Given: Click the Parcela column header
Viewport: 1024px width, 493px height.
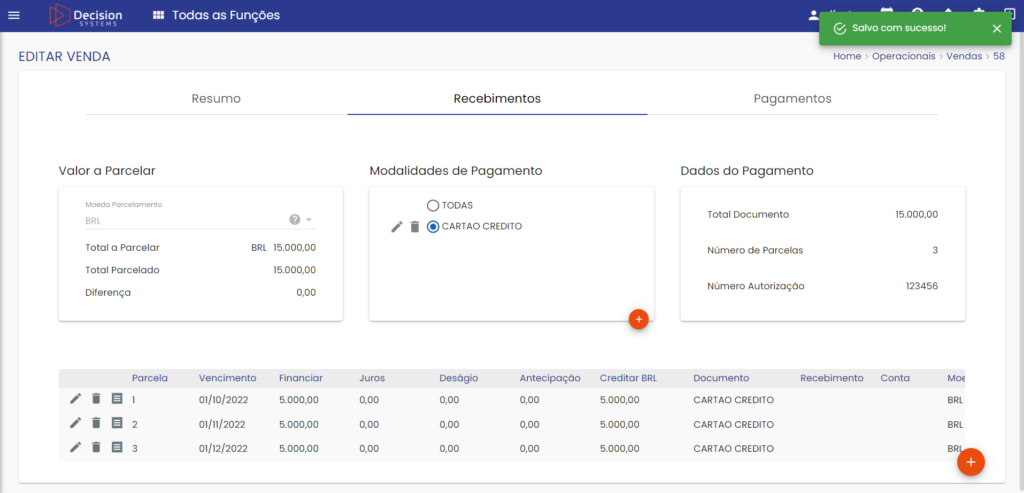Looking at the screenshot, I should coord(150,378).
